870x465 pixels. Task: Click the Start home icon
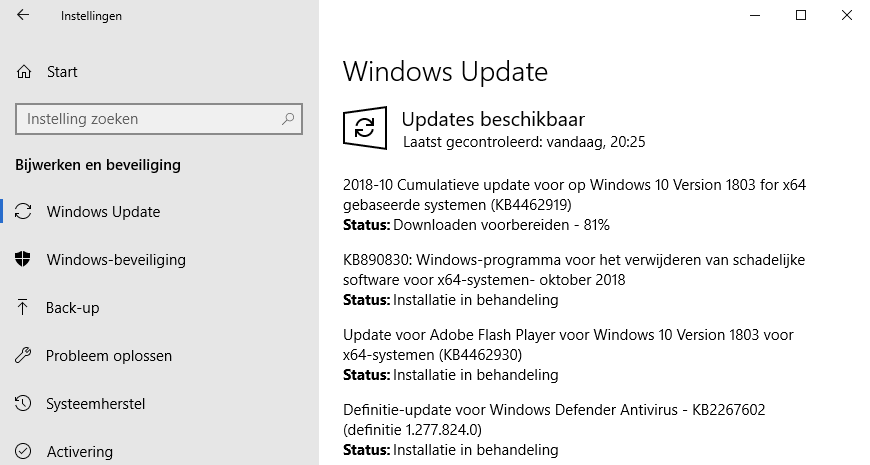(x=23, y=72)
